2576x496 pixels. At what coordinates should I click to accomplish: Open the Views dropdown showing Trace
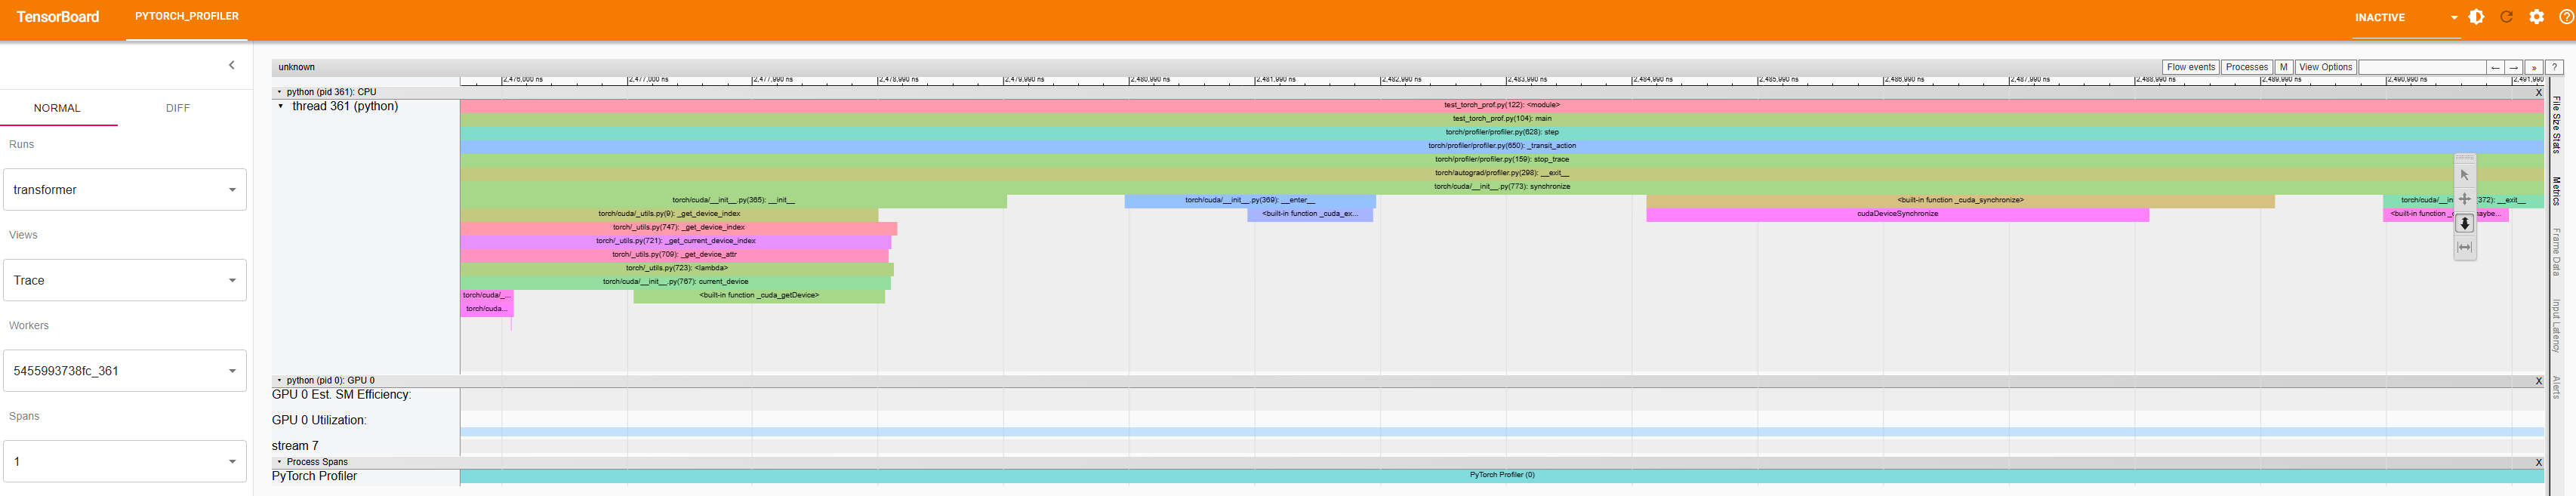(x=125, y=280)
